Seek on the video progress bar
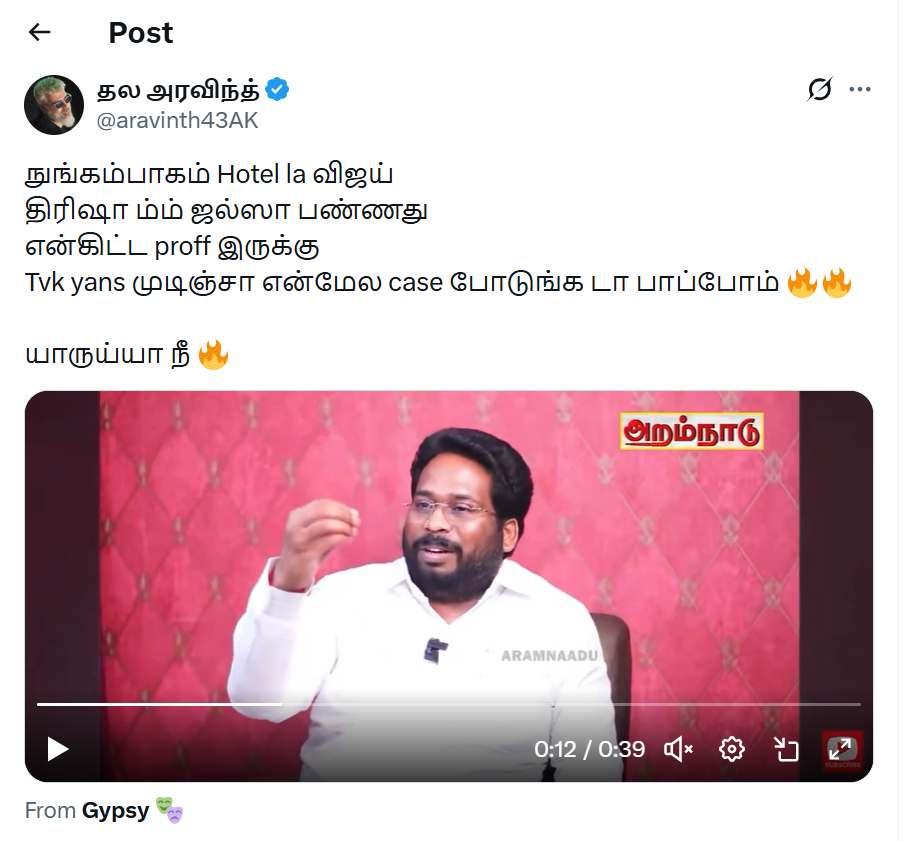The height and width of the screenshot is (841, 917). 449,704
